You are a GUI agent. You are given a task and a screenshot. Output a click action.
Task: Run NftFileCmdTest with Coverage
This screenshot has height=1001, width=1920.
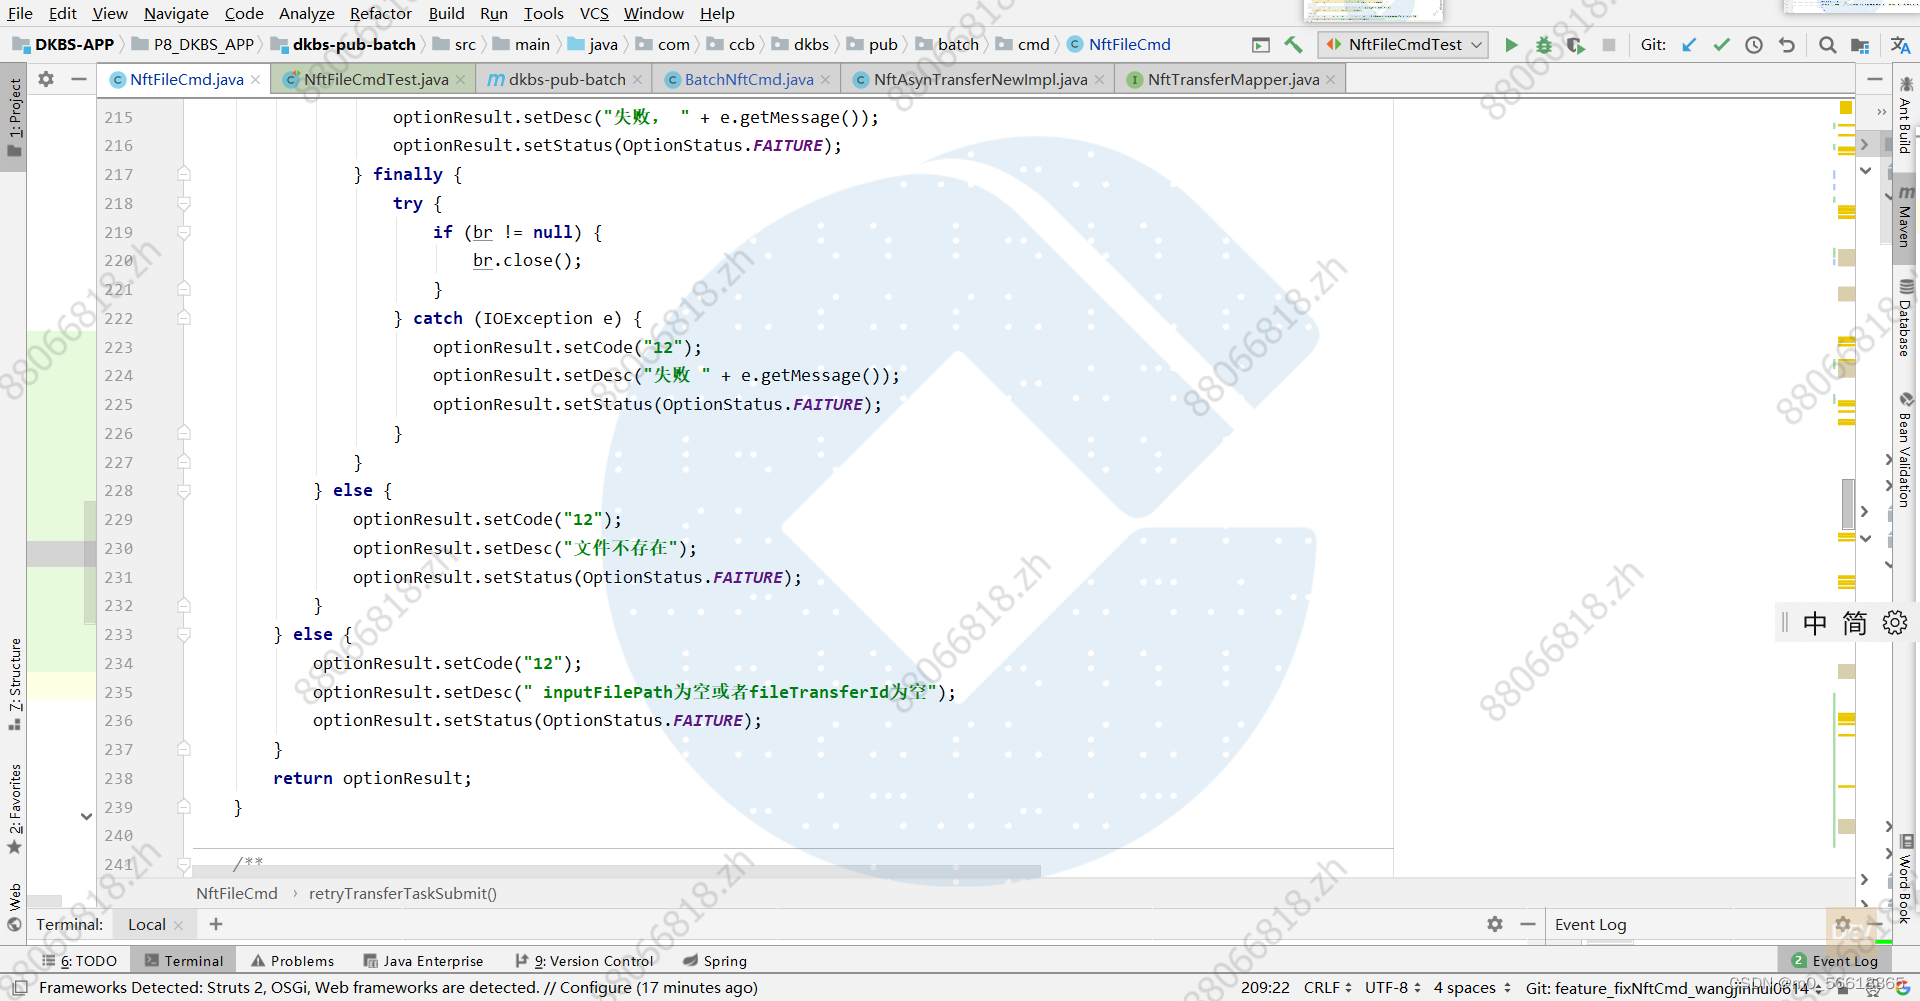click(x=1575, y=46)
